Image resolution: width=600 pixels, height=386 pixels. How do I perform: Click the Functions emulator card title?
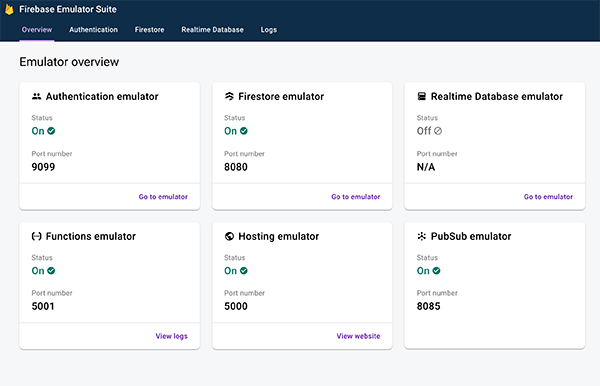[91, 236]
